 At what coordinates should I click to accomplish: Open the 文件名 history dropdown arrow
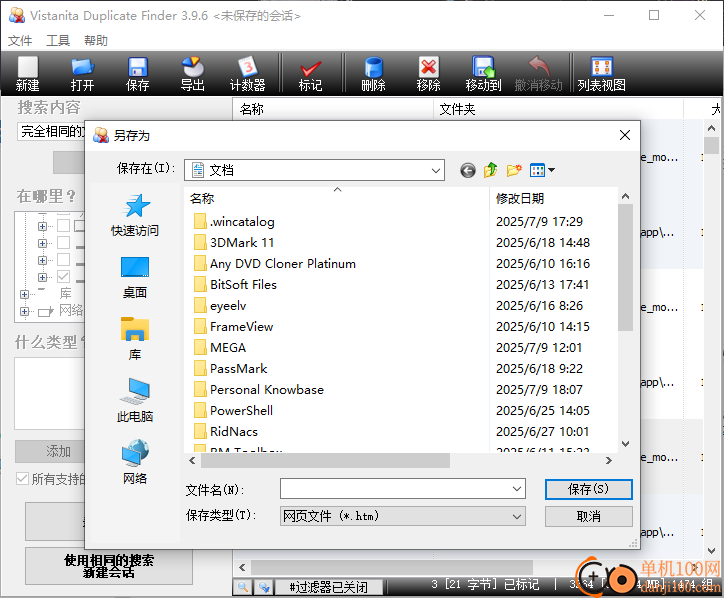(517, 489)
